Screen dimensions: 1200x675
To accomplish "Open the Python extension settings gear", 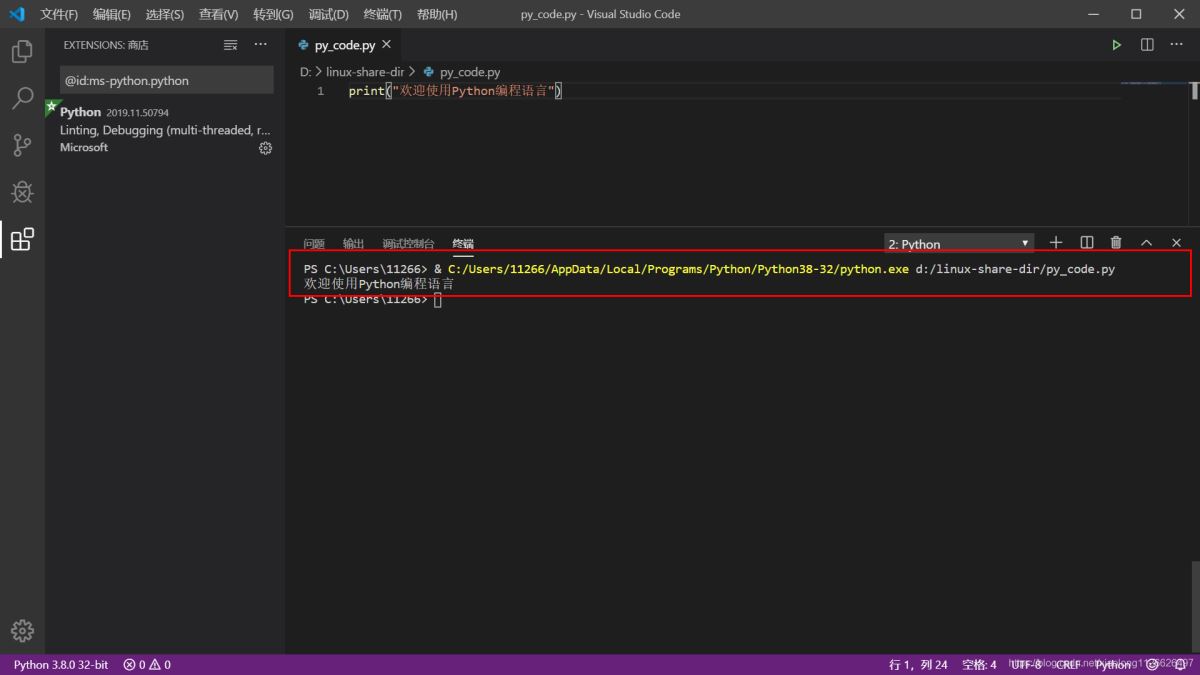I will (x=265, y=147).
